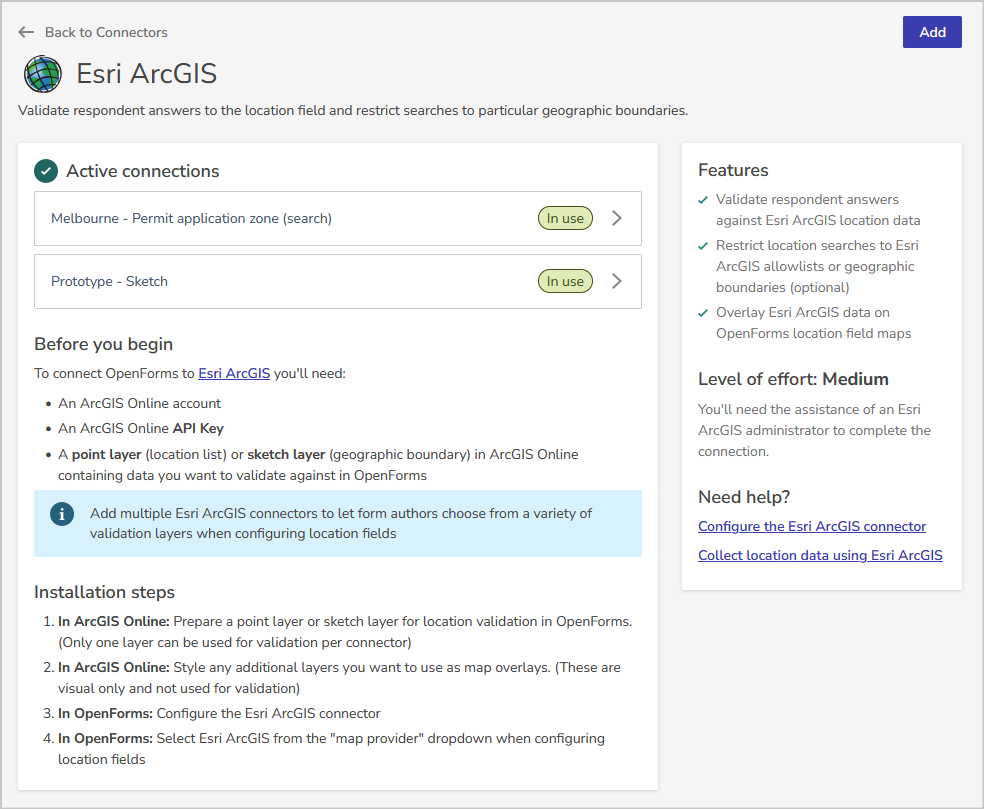Expand the Melbourne connection chevron
Screen dimensions: 984x809
pyautogui.click(x=616, y=218)
